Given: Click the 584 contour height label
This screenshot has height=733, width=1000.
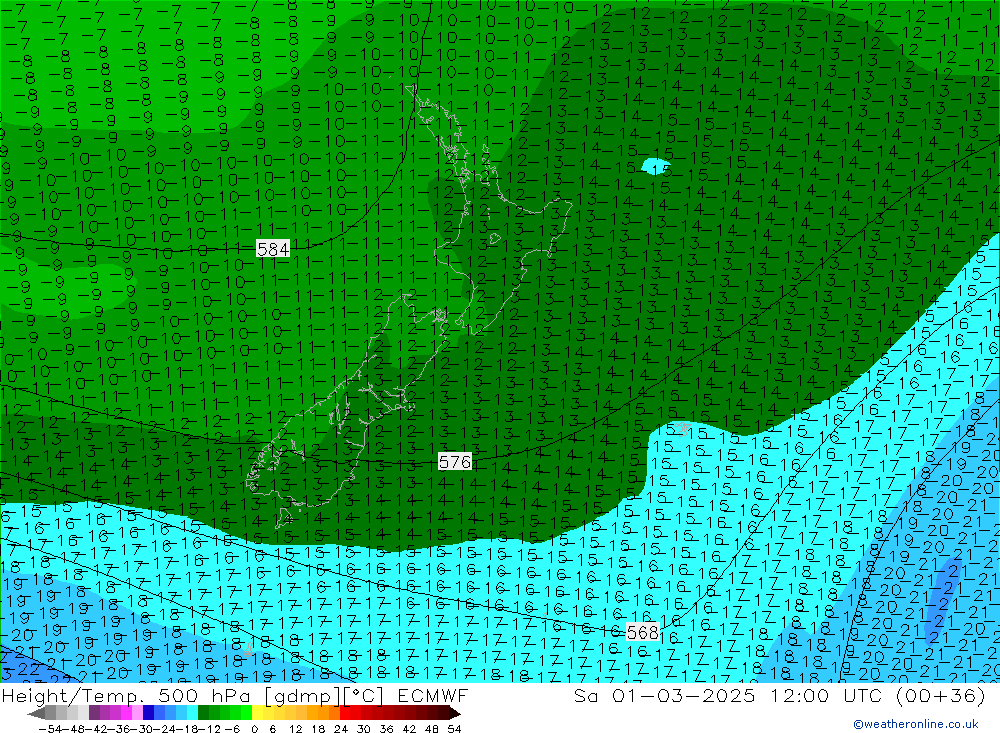Looking at the screenshot, I should 273,249.
